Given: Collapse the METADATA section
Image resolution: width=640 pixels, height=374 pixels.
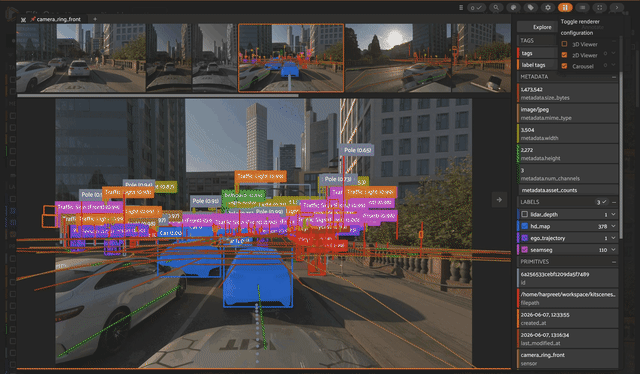Looking at the screenshot, I should (613, 77).
